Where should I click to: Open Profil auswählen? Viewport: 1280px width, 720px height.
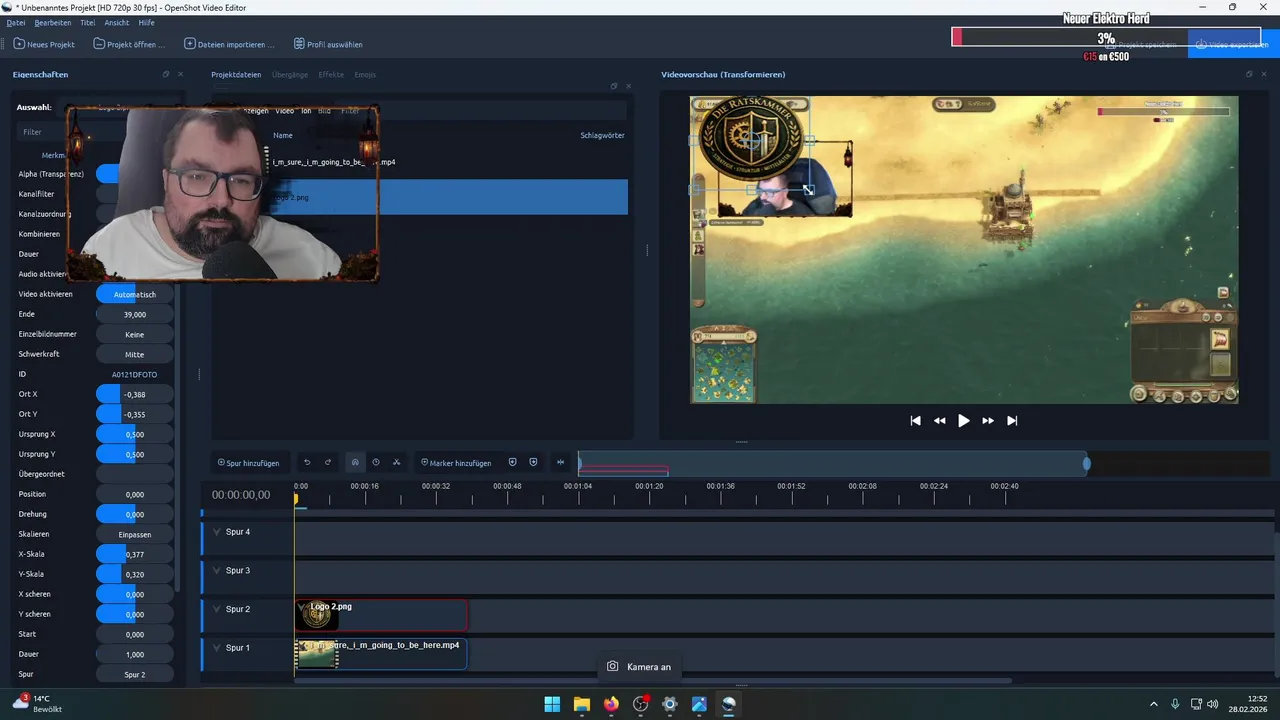[328, 44]
